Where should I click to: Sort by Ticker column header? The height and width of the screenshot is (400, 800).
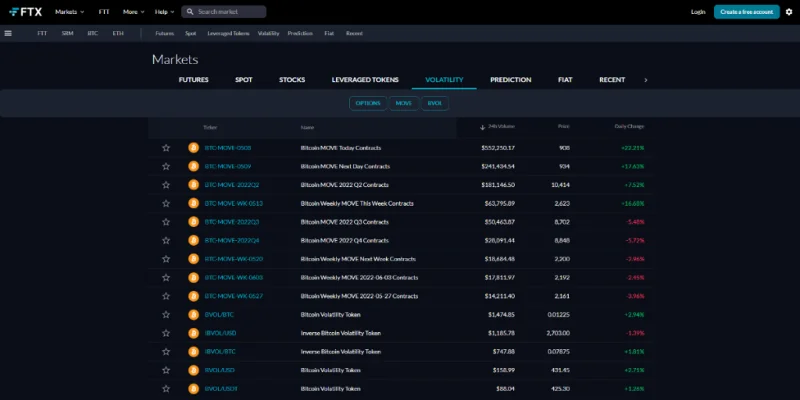pos(210,128)
